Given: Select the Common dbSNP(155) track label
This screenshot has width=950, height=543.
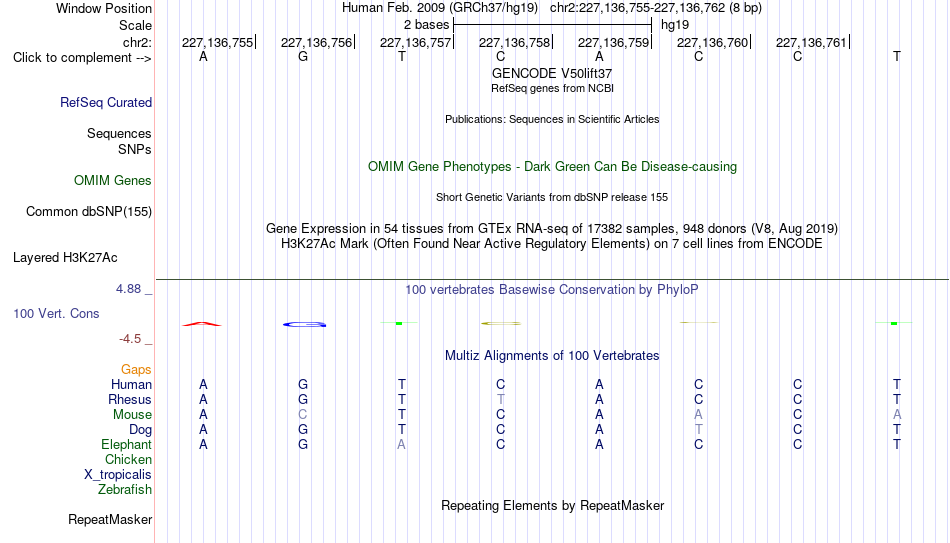Looking at the screenshot, I should pos(89,212).
